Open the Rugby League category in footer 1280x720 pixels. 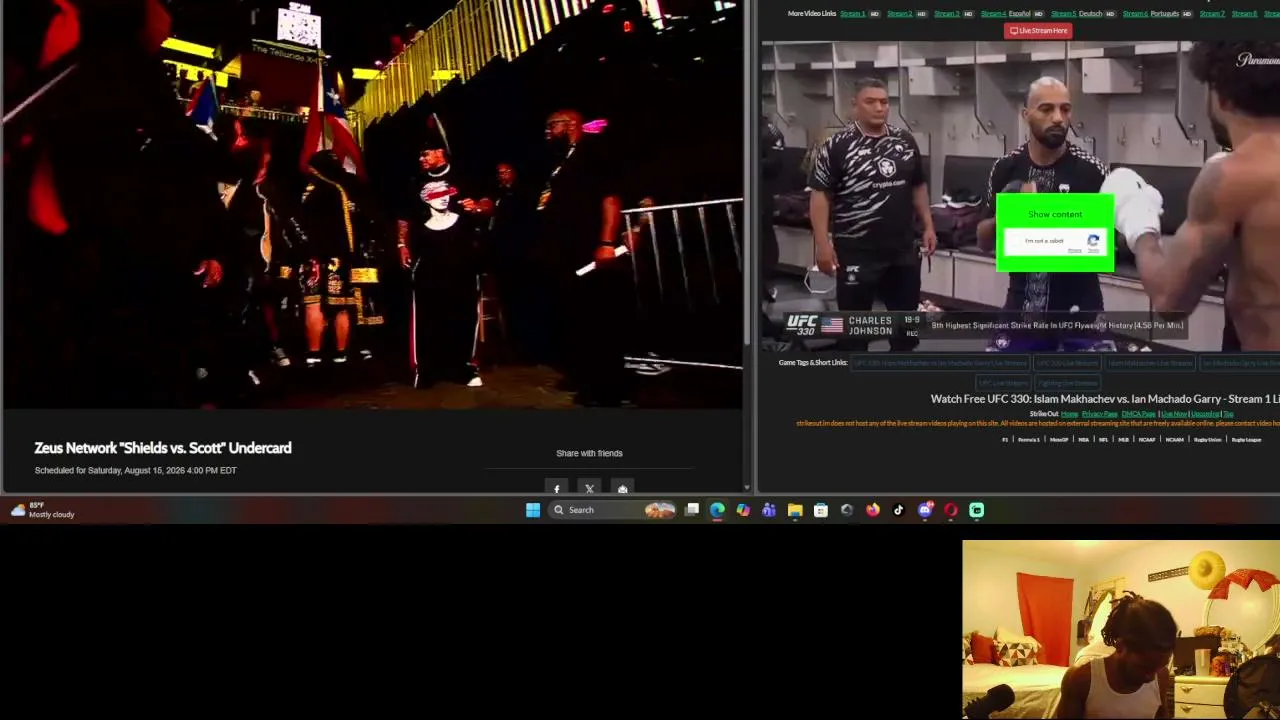pyautogui.click(x=1246, y=440)
